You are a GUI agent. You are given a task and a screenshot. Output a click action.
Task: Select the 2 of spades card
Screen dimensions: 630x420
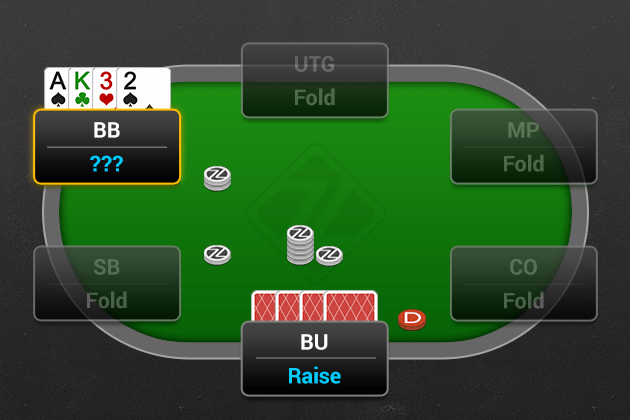143,88
